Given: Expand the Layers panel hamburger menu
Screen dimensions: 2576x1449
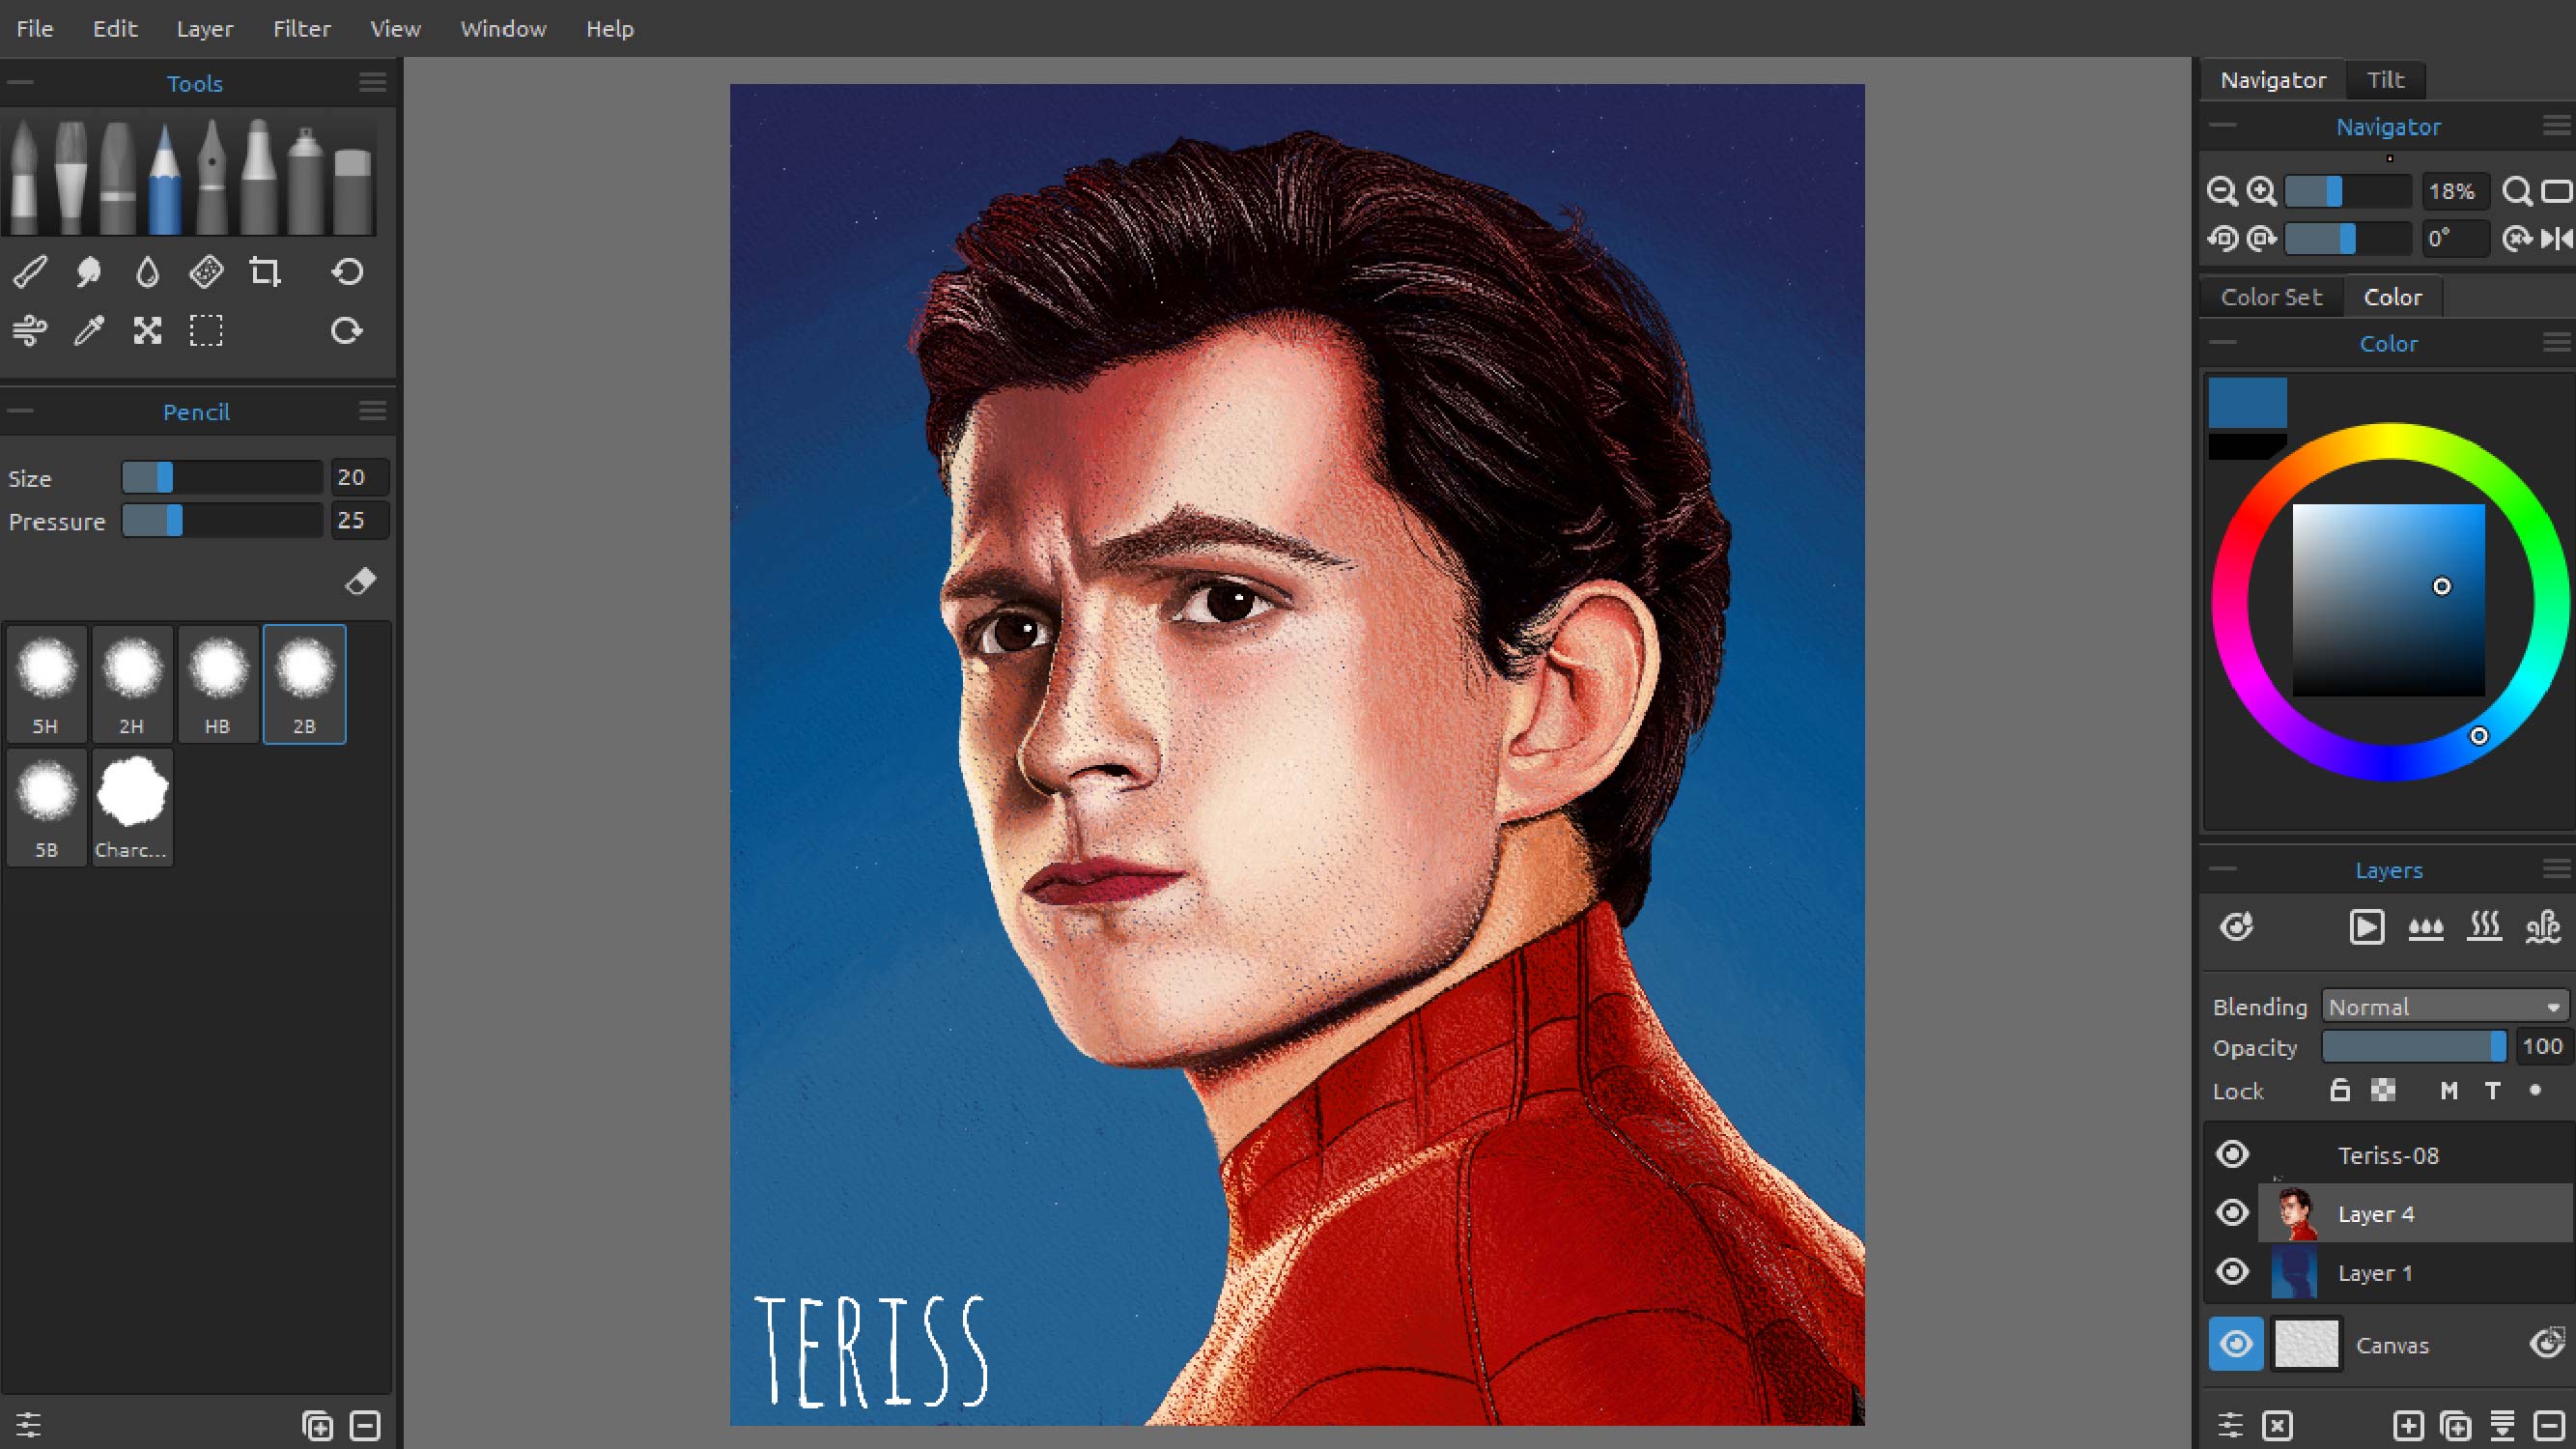Looking at the screenshot, I should point(2556,869).
